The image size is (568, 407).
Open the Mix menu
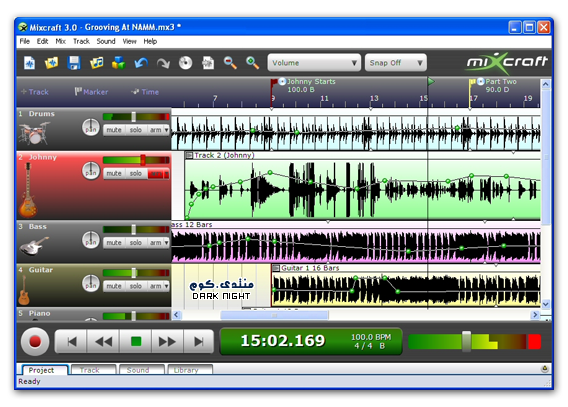pos(60,41)
